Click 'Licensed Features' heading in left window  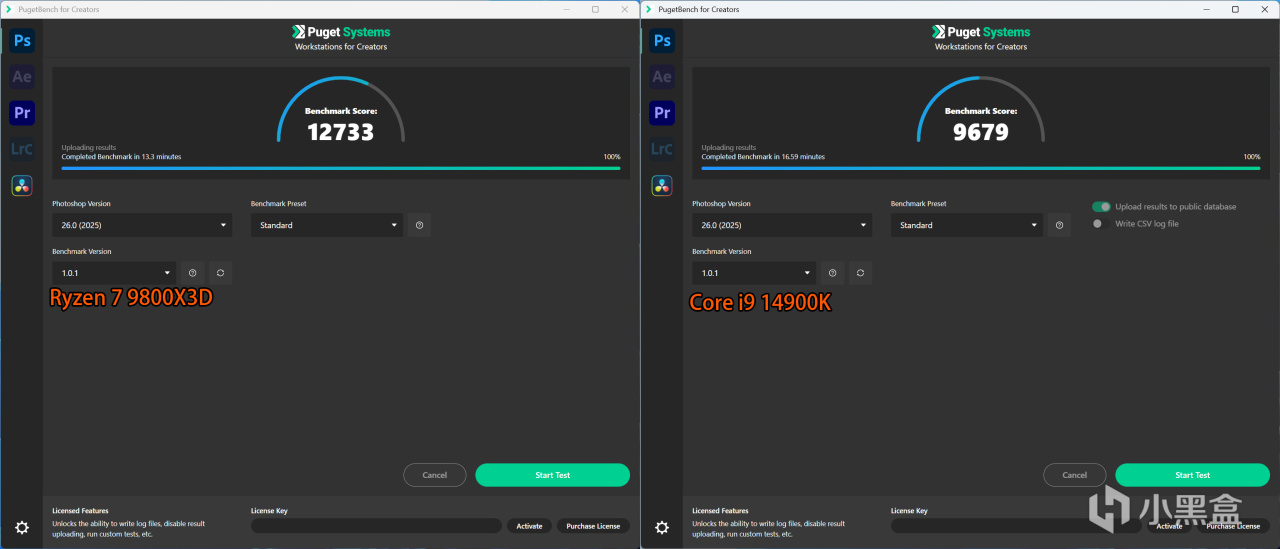point(80,511)
